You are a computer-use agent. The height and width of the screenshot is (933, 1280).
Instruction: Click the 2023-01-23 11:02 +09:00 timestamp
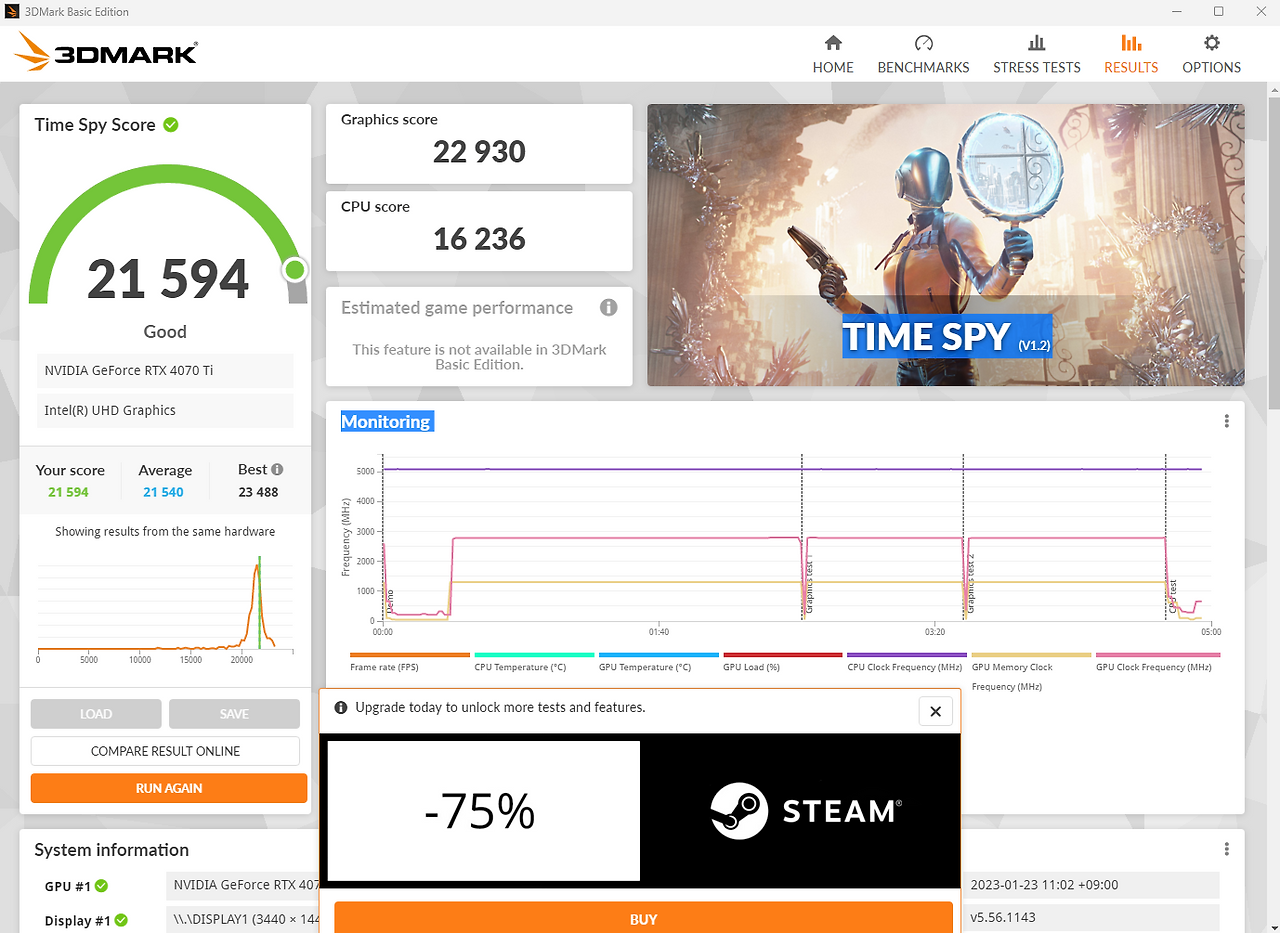1045,885
